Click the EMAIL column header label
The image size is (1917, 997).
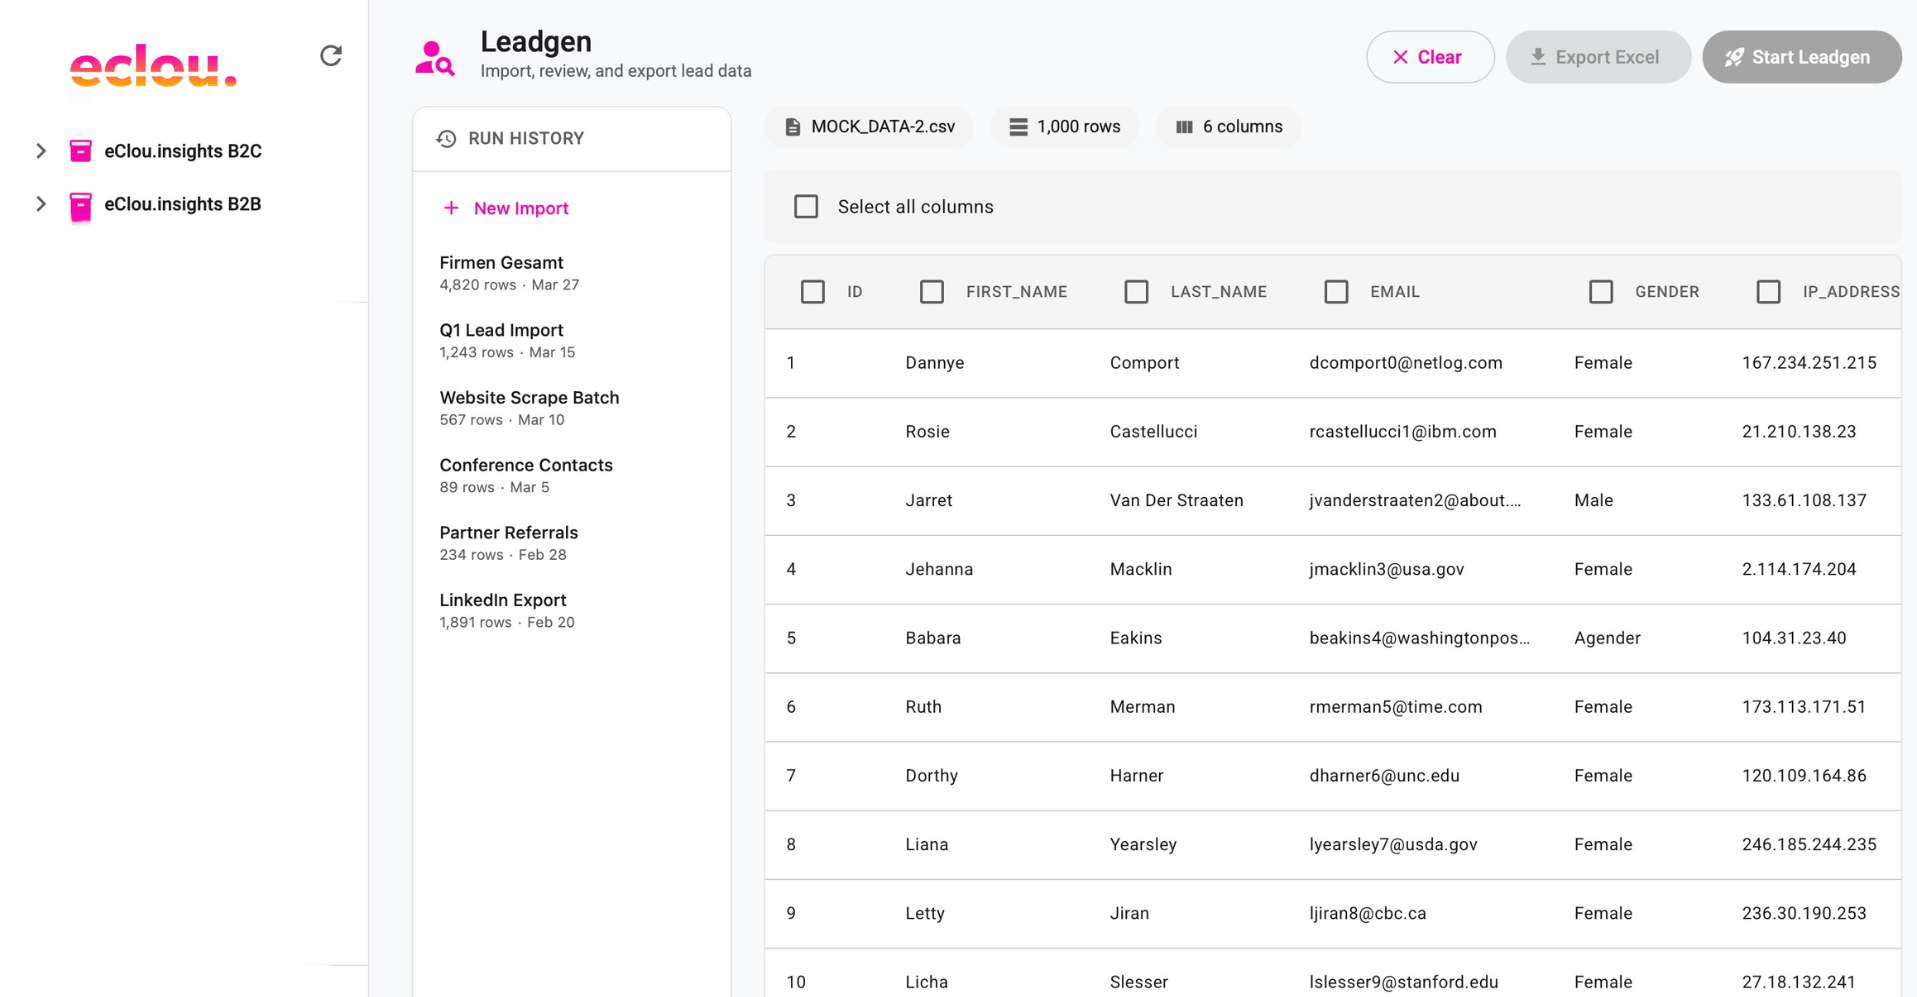(1395, 292)
